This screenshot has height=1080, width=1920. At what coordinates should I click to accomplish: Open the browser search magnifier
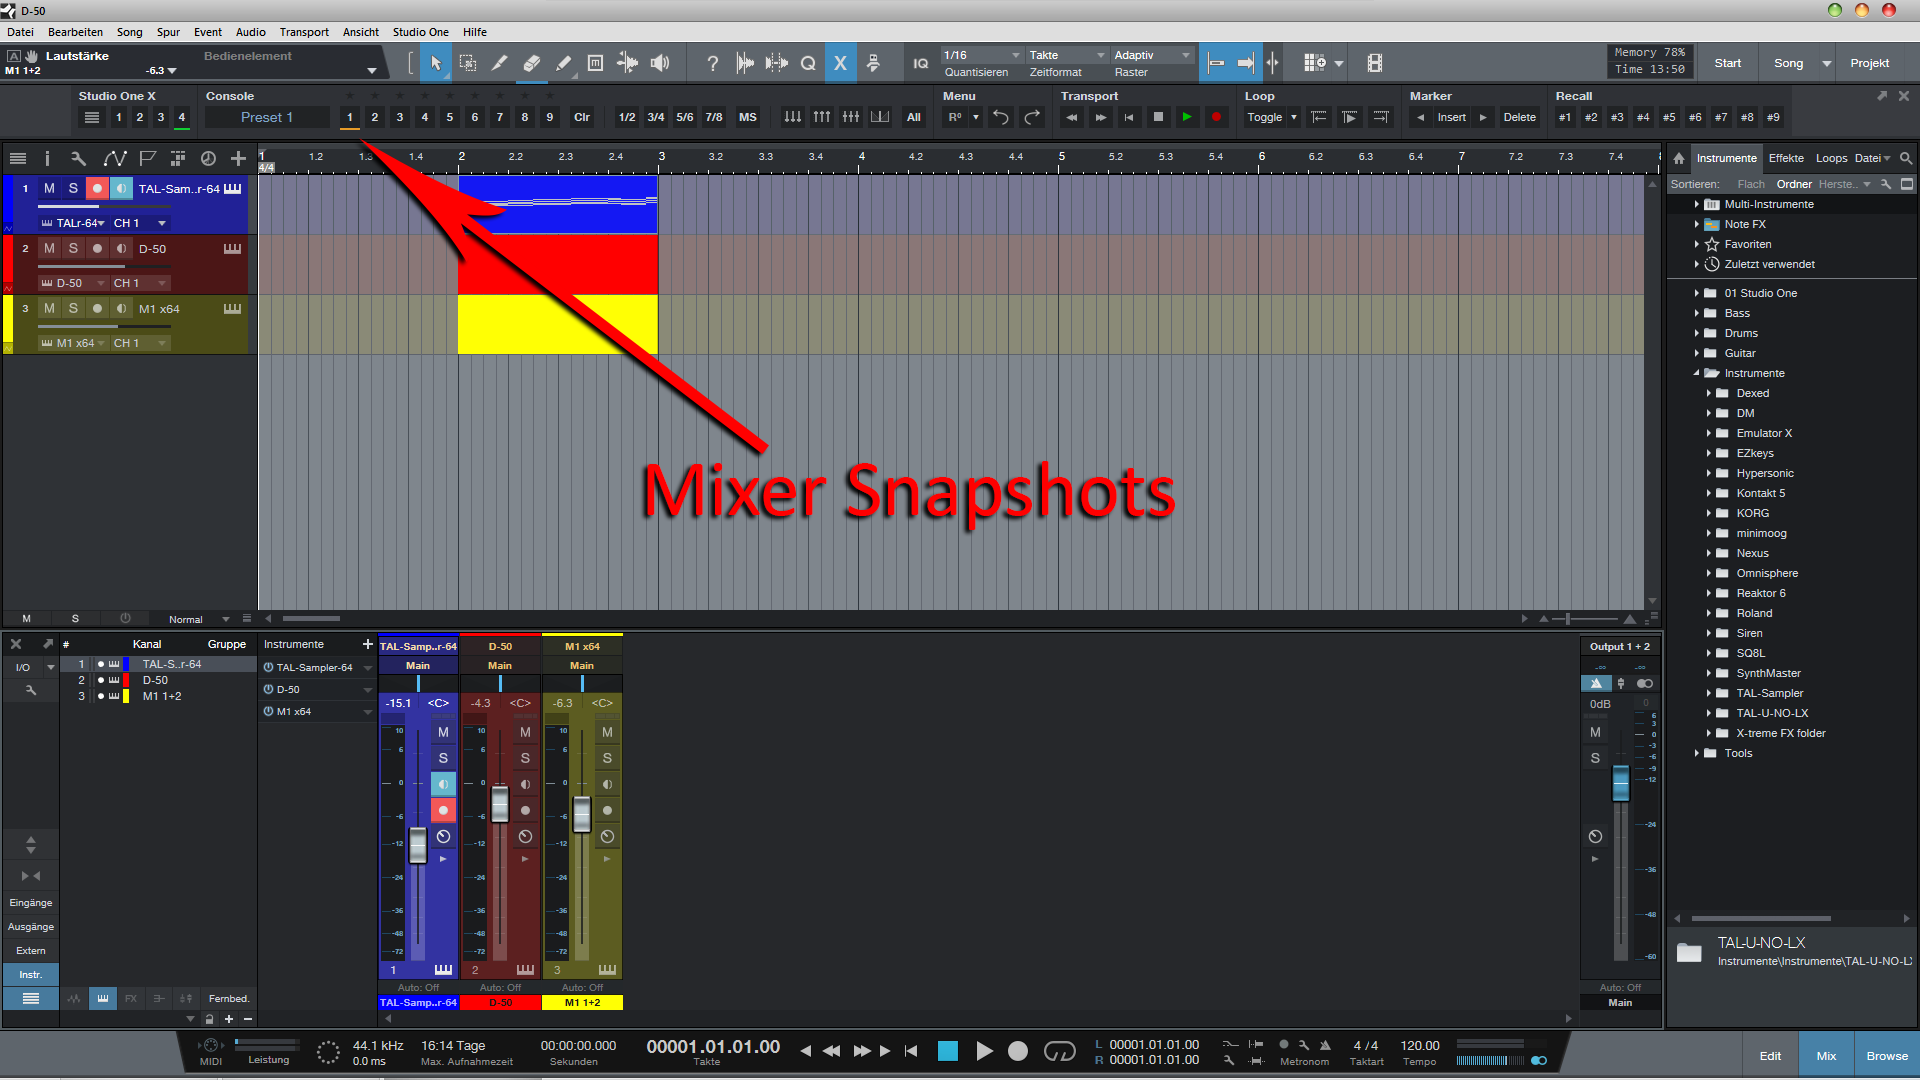[x=1906, y=158]
